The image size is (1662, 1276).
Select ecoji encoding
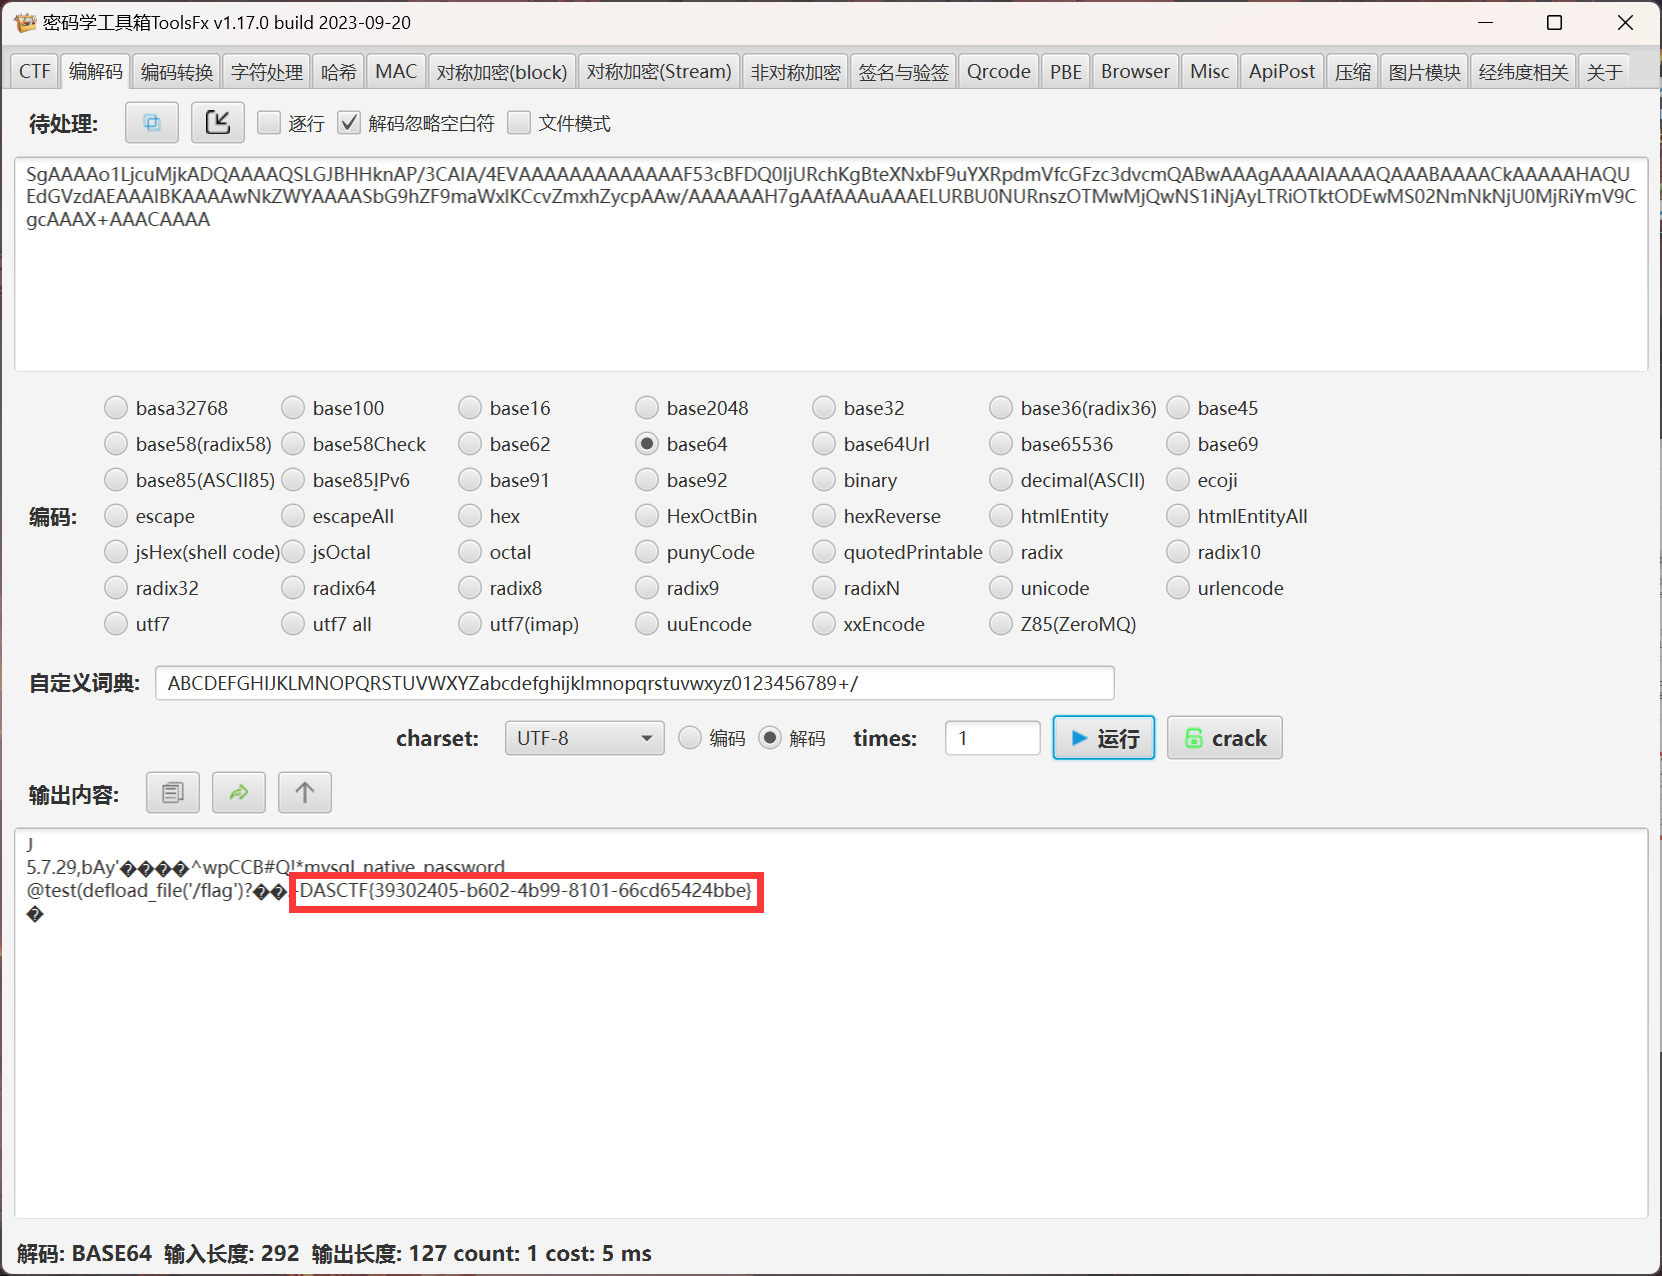[x=1178, y=480]
